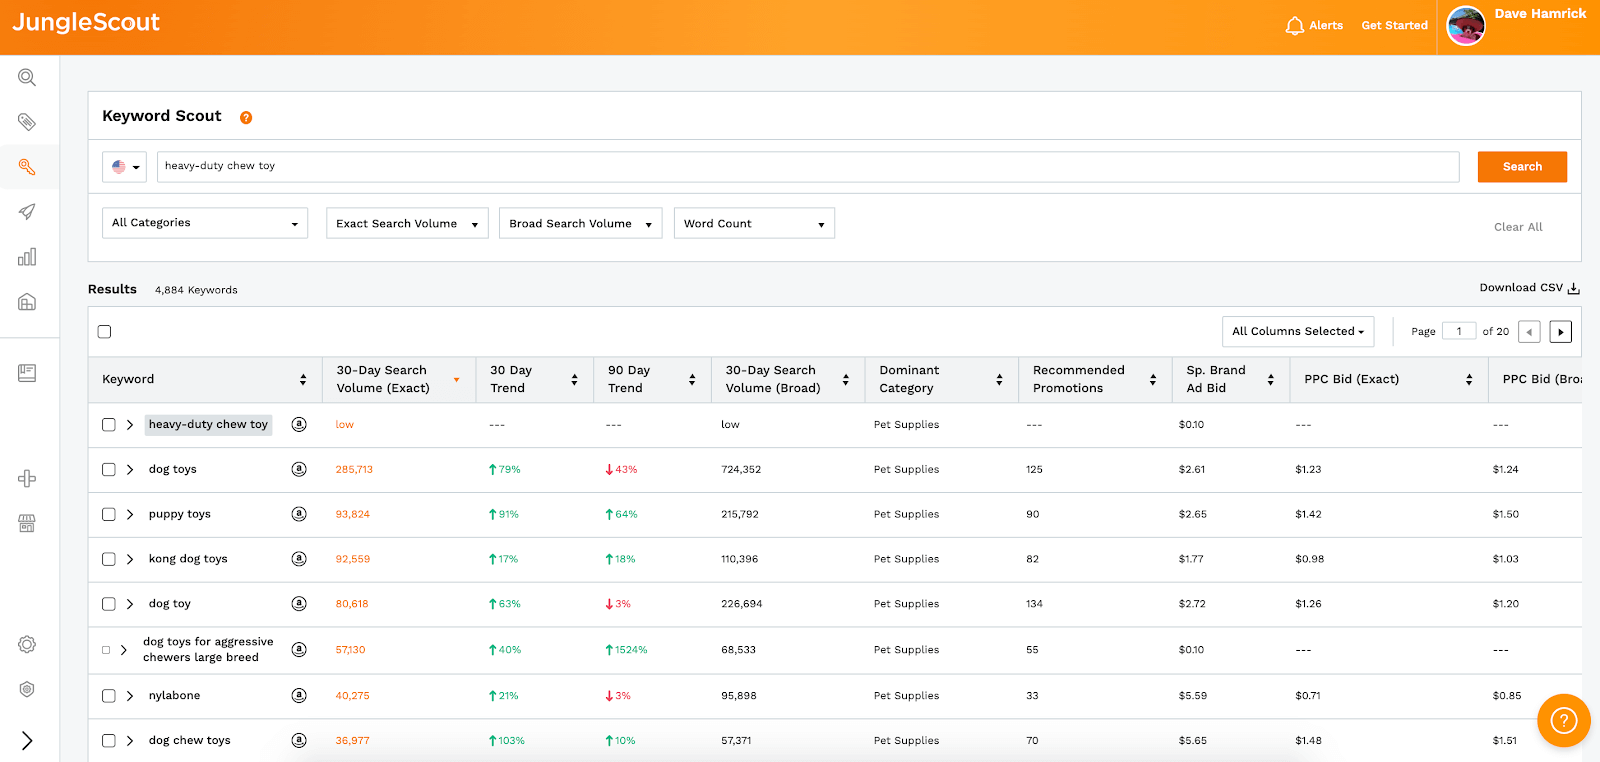Screen dimensions: 1600x762
Task: Click the magnifying glass icon in sidebar
Action: coord(27,78)
